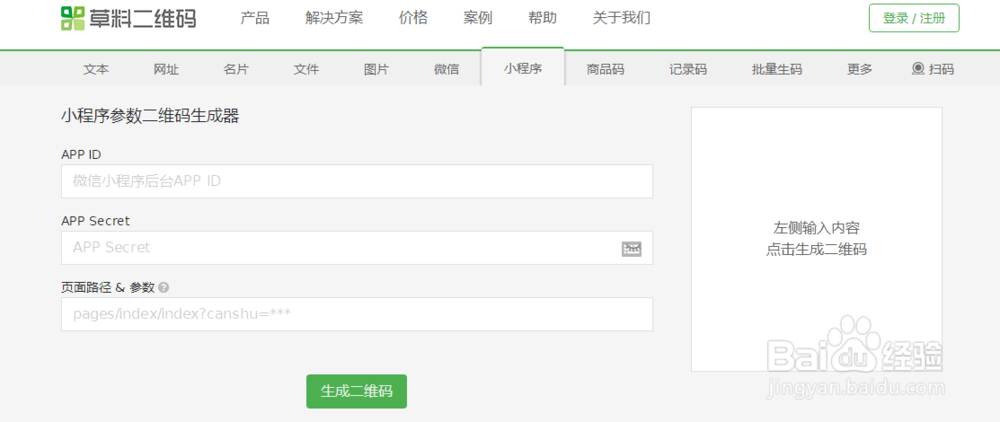This screenshot has width=1000, height=422.
Task: Click the APP Secret label
Action: (96, 221)
